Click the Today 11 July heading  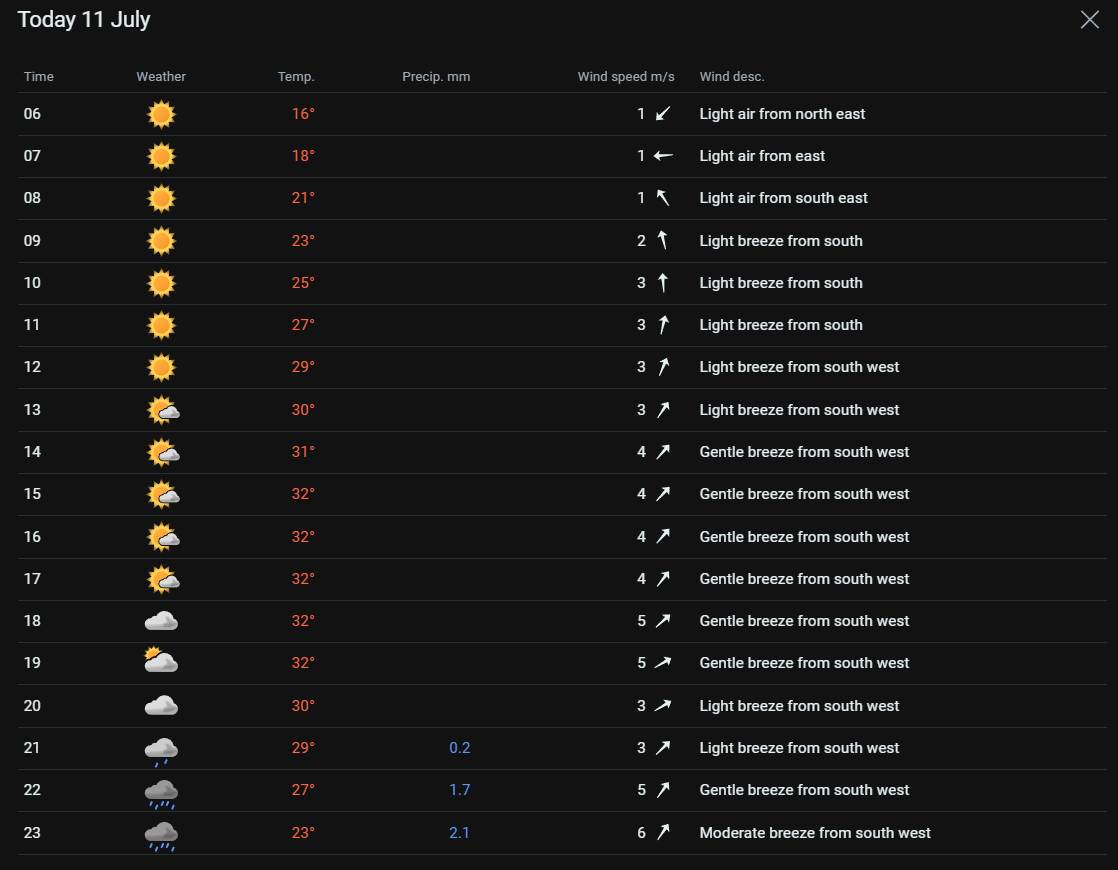[84, 20]
